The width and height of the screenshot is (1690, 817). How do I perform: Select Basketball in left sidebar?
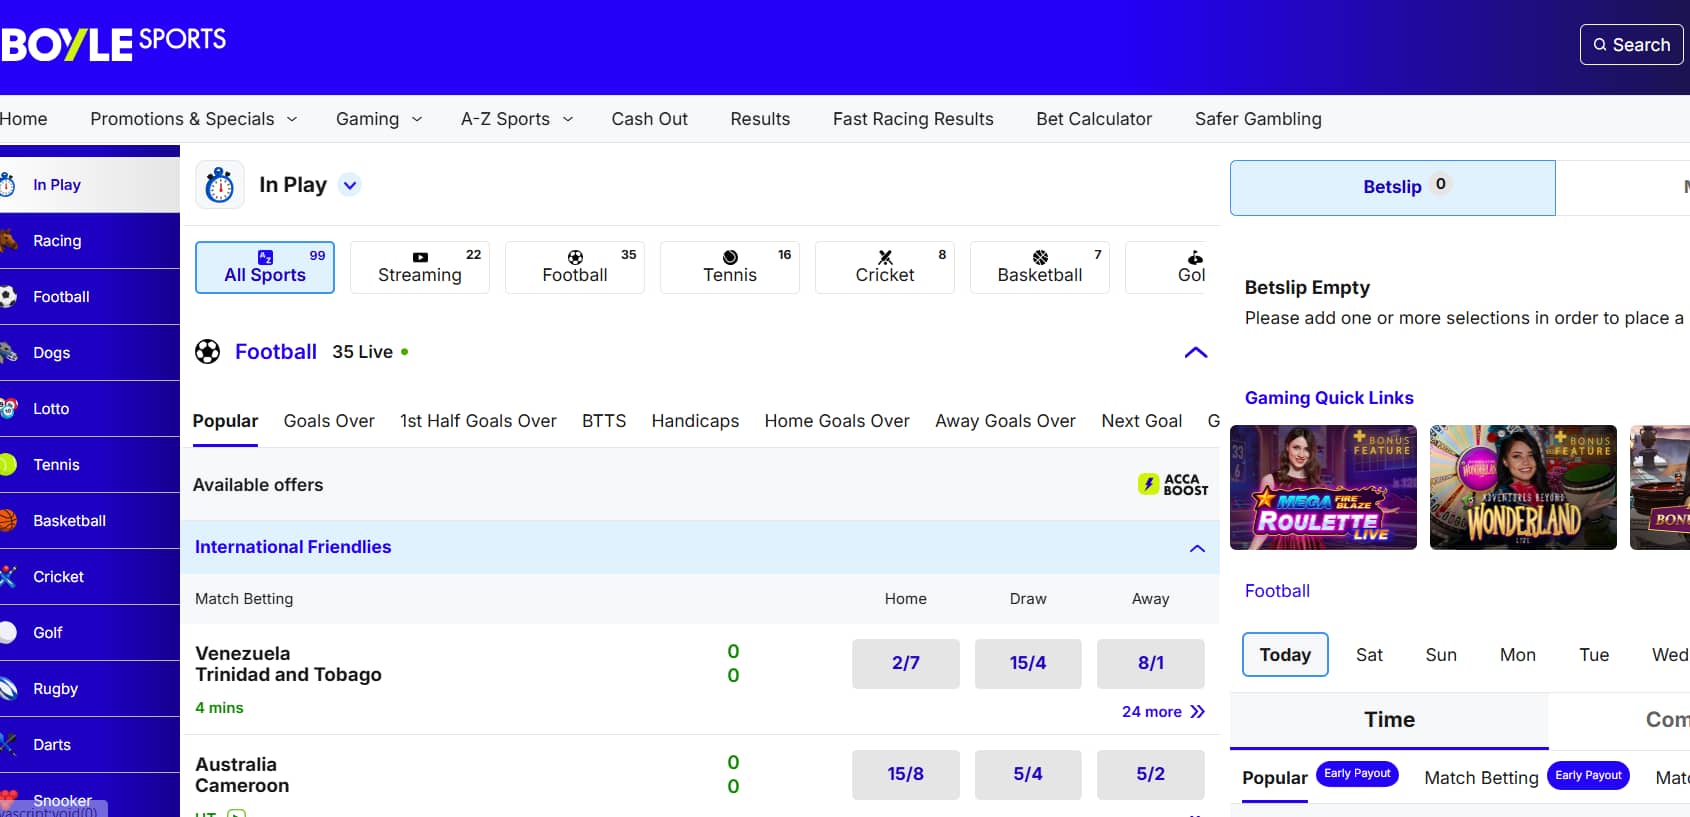pos(90,521)
